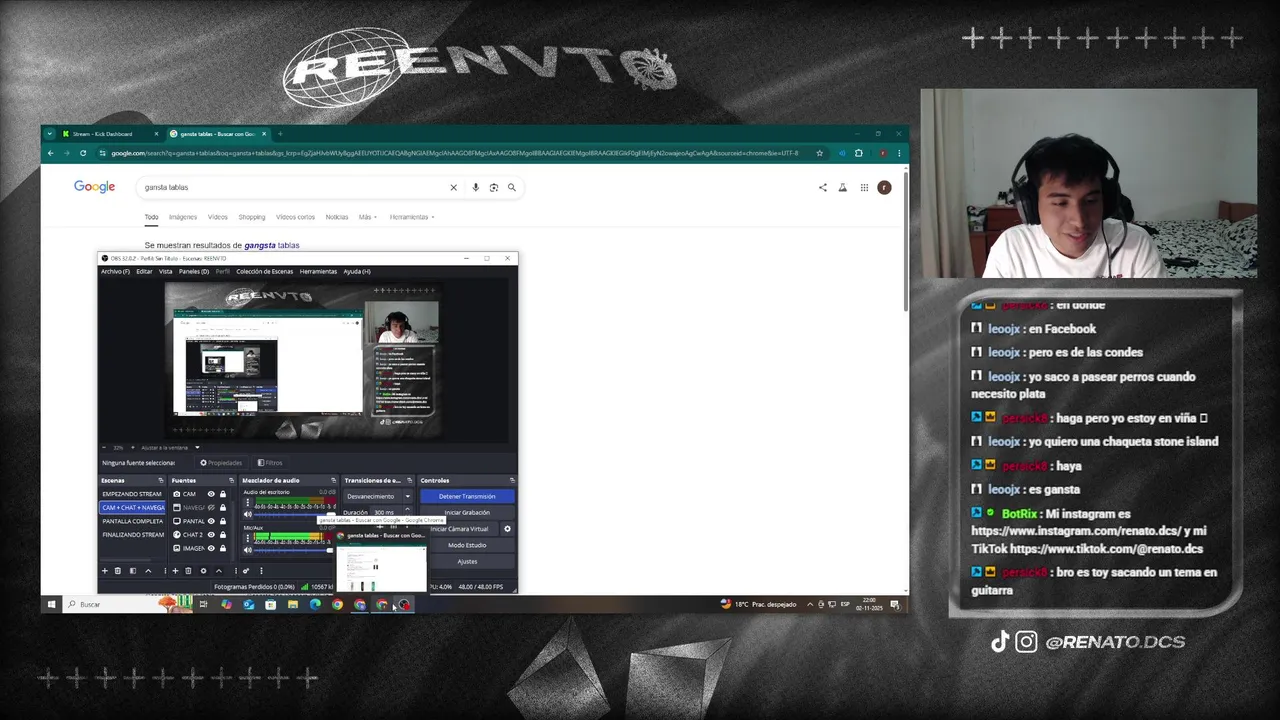
Task: Pop out the Controles dock panel
Action: (512, 480)
